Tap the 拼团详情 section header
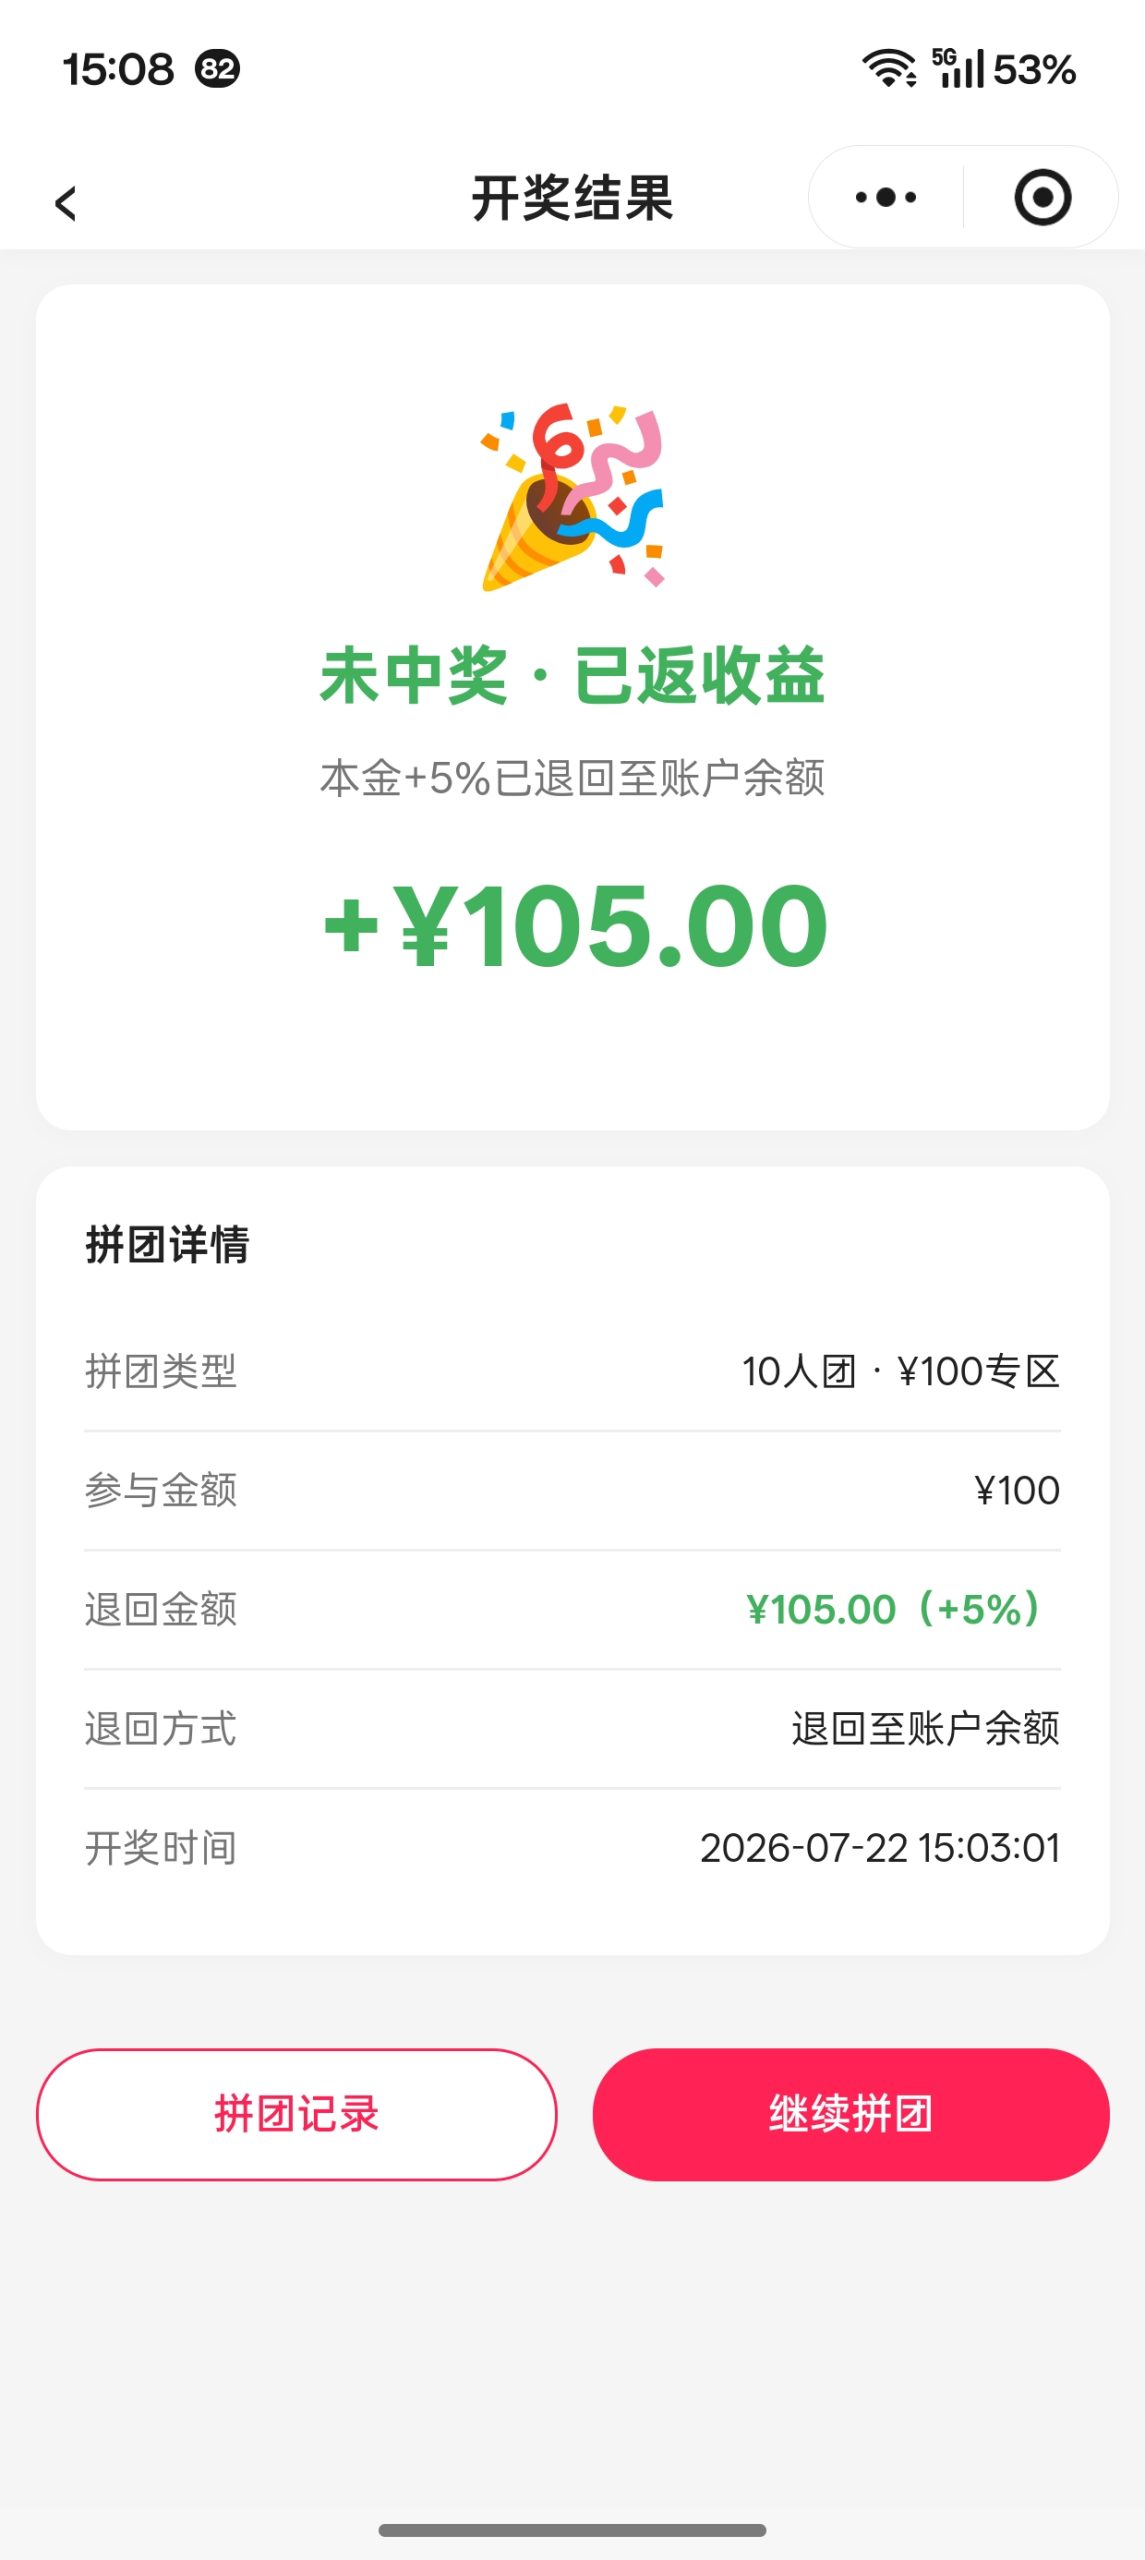Screen dimensions: 1145x2560 pos(167,1245)
